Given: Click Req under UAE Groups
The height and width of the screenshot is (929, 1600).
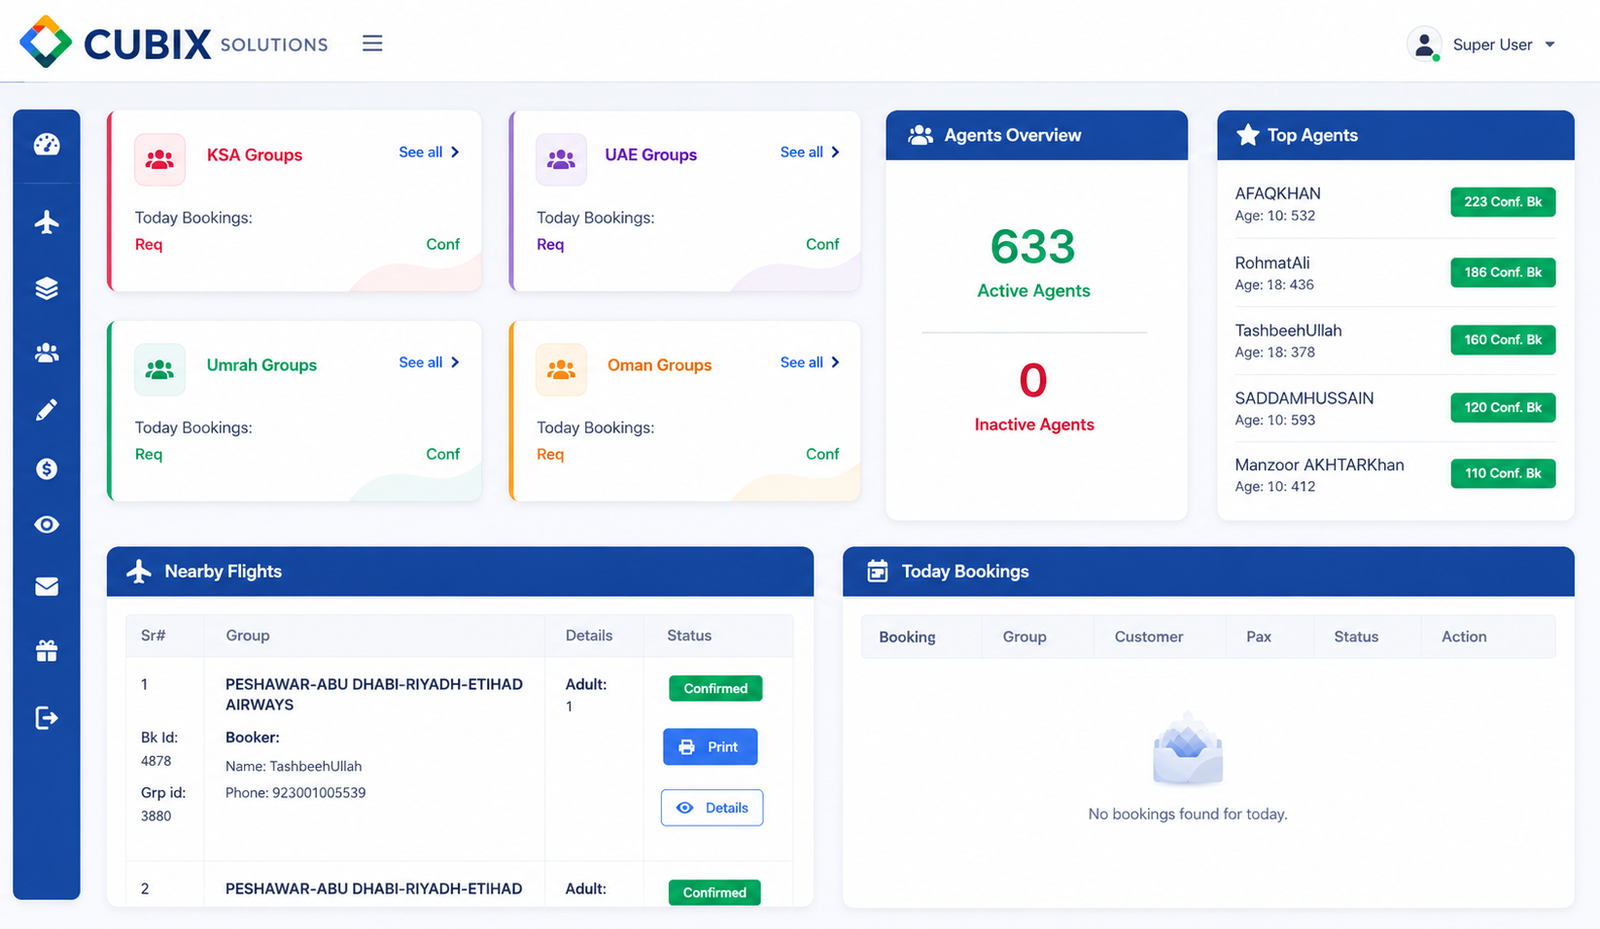Looking at the screenshot, I should pos(550,244).
